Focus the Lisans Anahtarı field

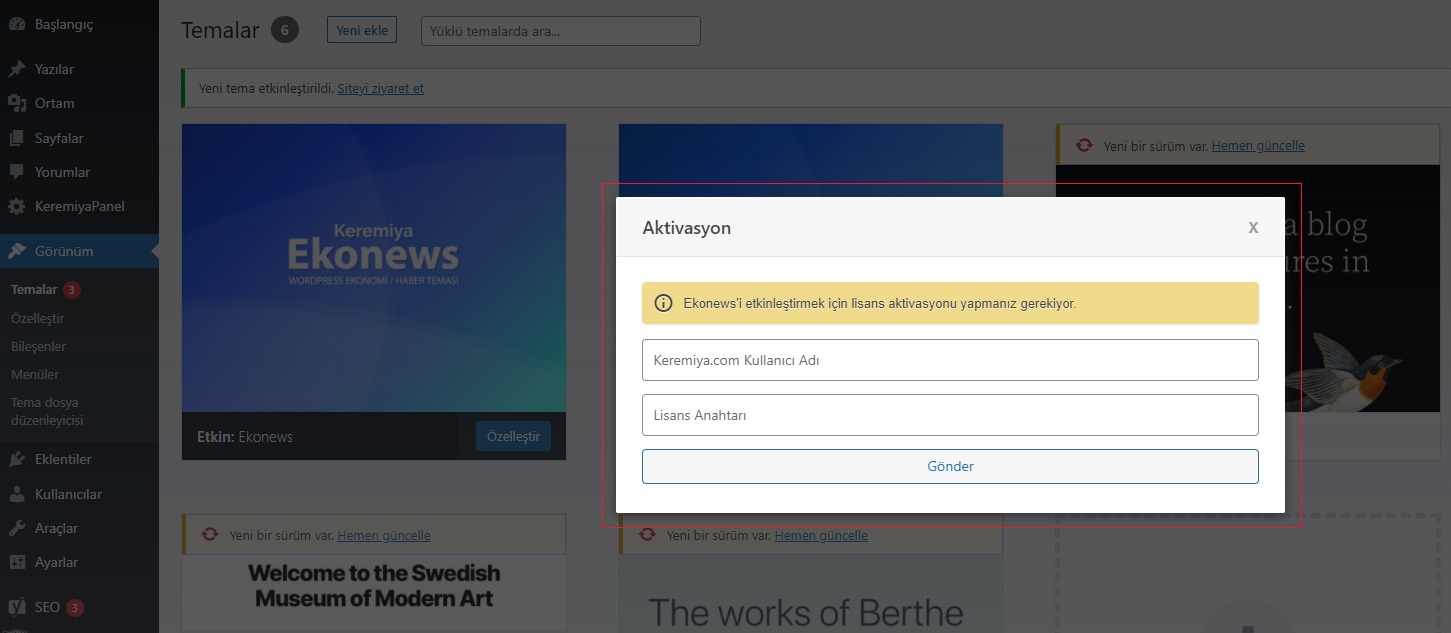(x=950, y=415)
